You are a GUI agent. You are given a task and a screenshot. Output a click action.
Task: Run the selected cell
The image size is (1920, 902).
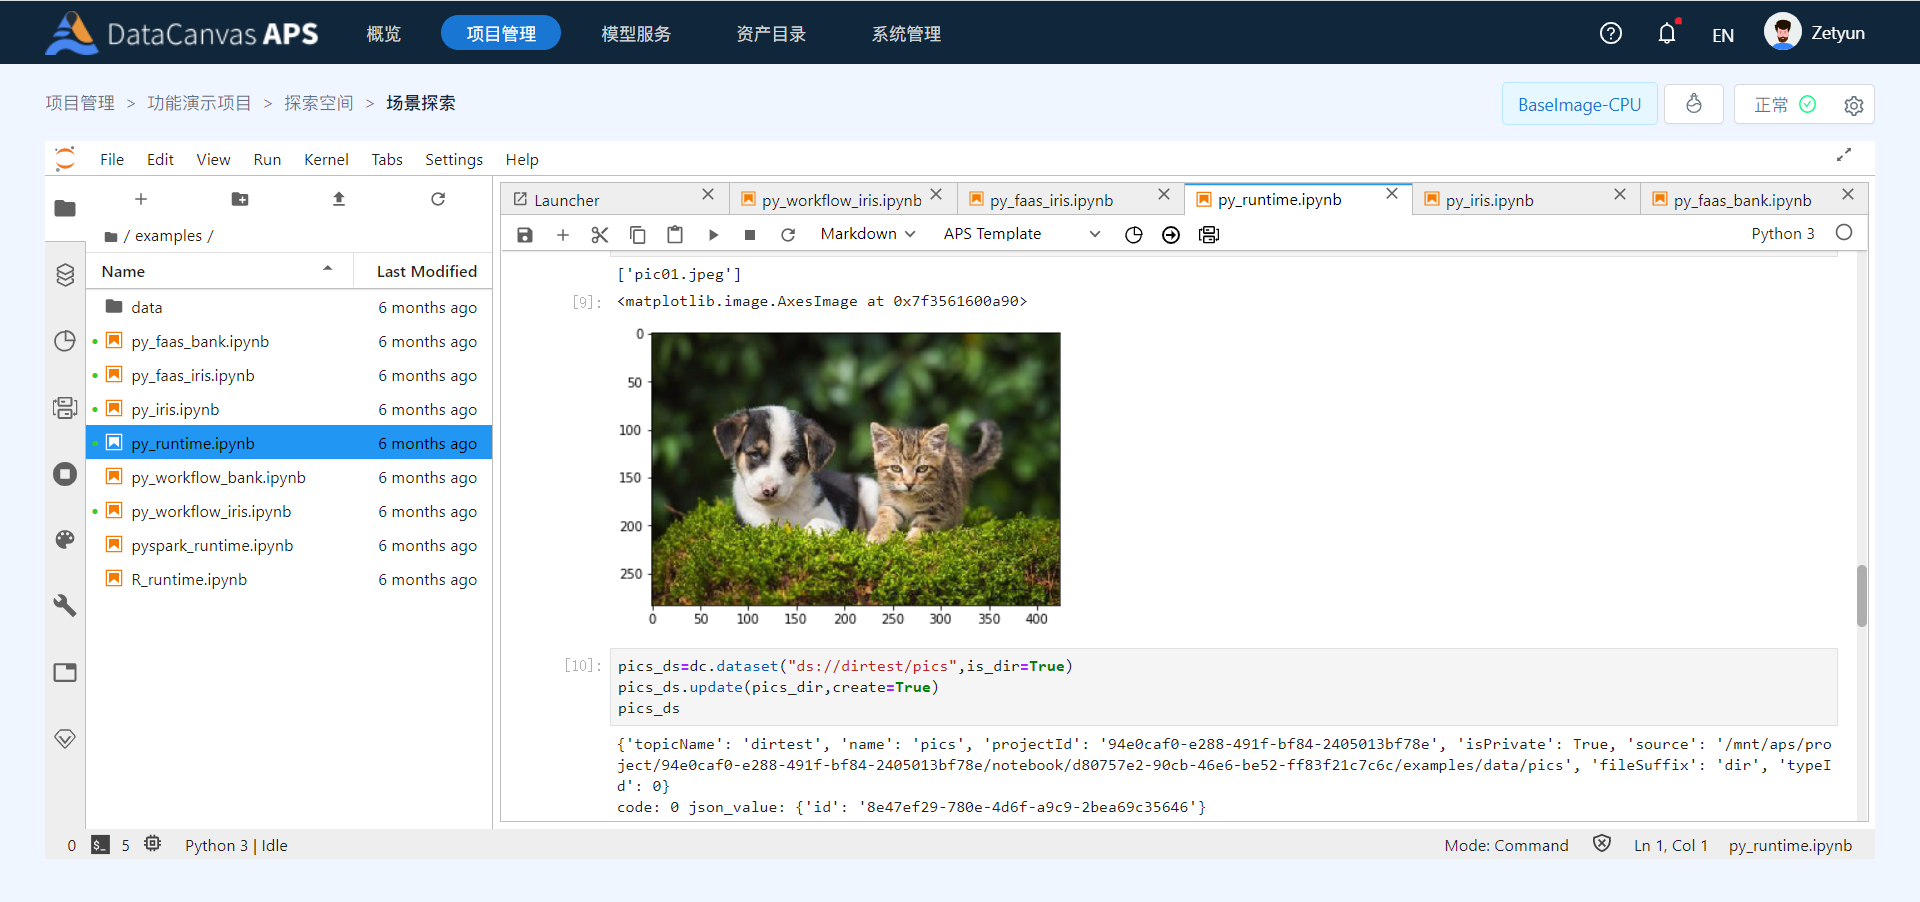point(713,234)
